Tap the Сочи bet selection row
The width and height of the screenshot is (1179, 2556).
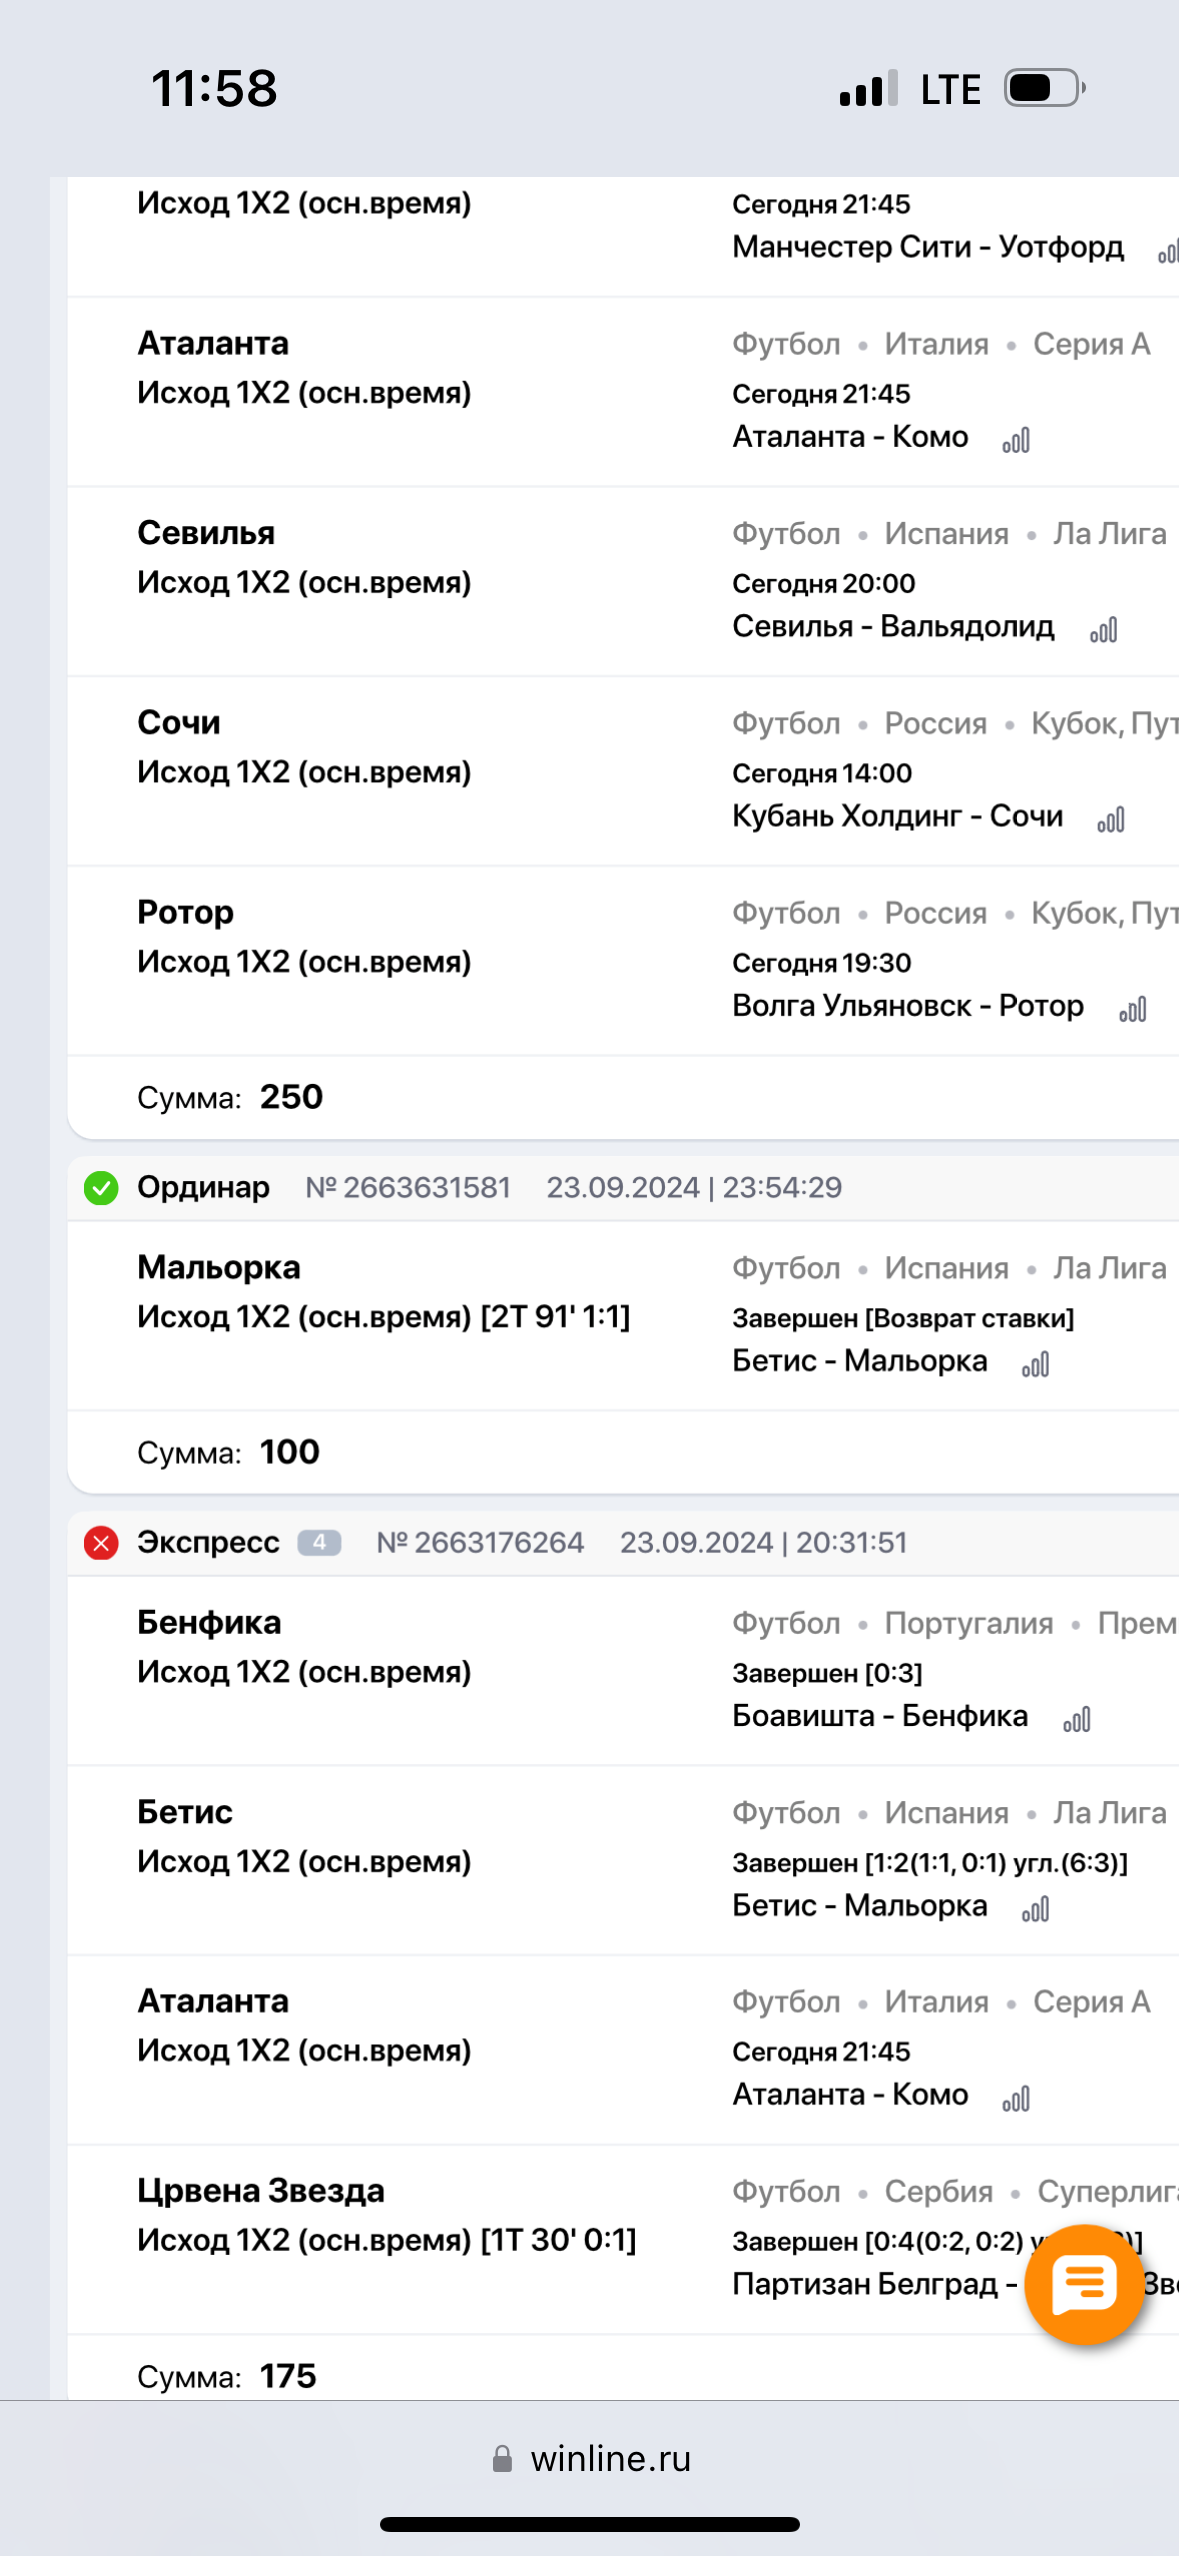click(x=303, y=747)
